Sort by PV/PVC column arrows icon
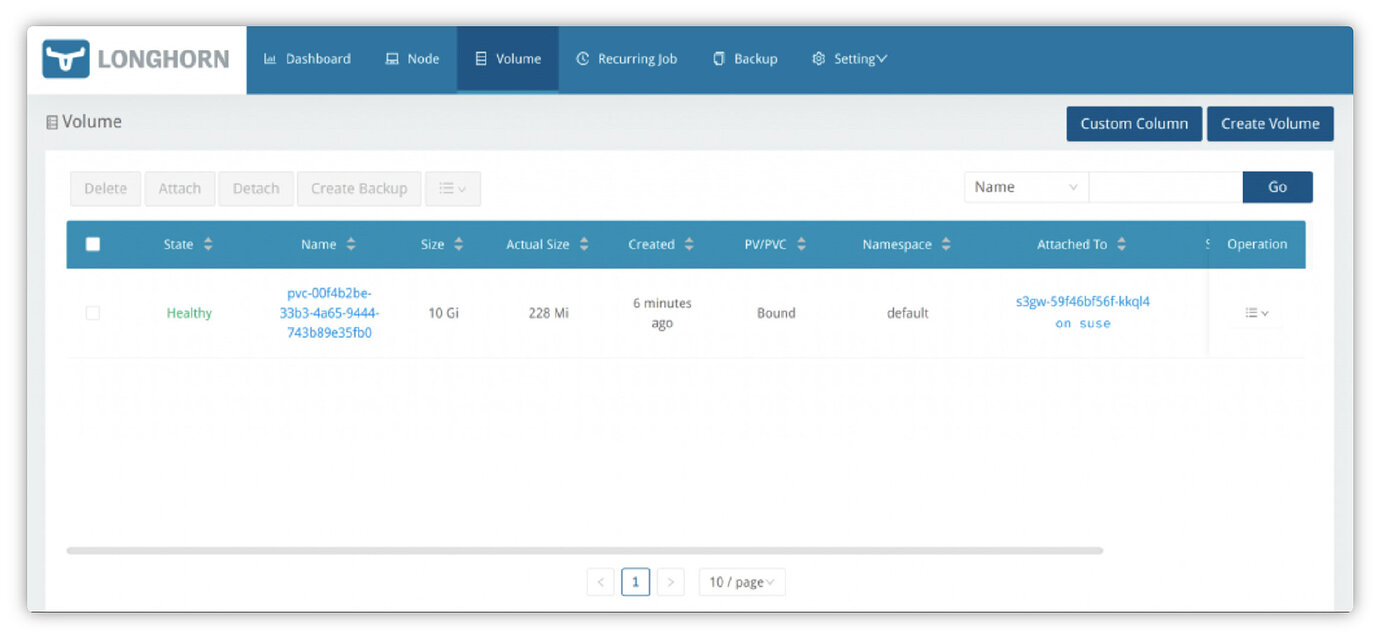 coord(801,244)
